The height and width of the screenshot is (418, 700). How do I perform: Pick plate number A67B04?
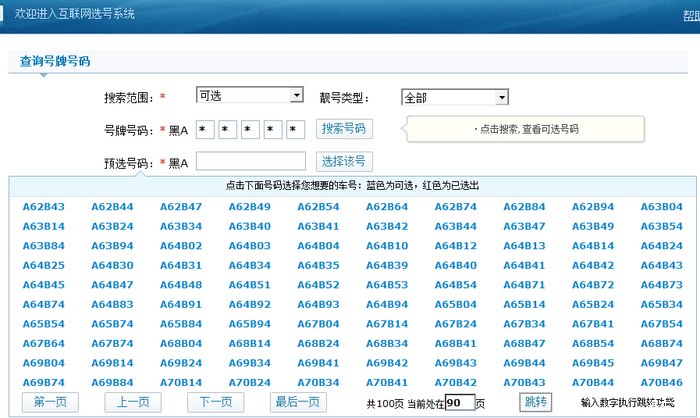click(x=318, y=324)
